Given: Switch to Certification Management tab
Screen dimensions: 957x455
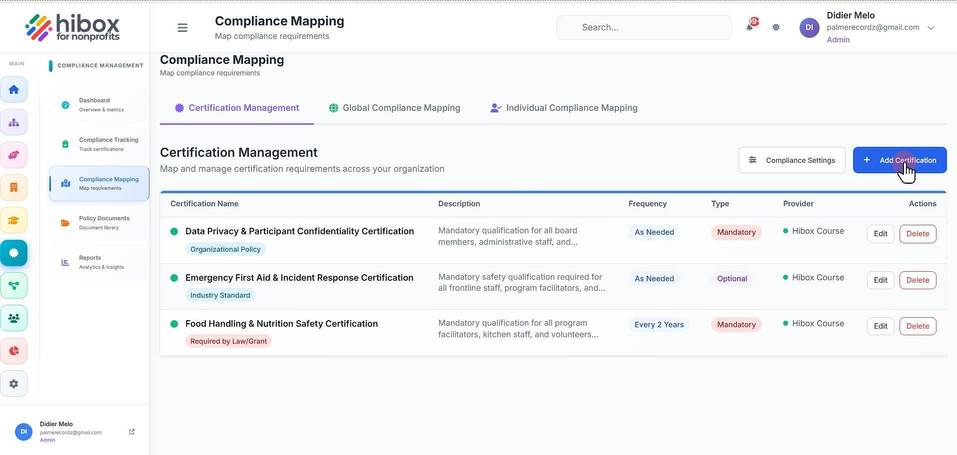Looking at the screenshot, I should point(237,108).
